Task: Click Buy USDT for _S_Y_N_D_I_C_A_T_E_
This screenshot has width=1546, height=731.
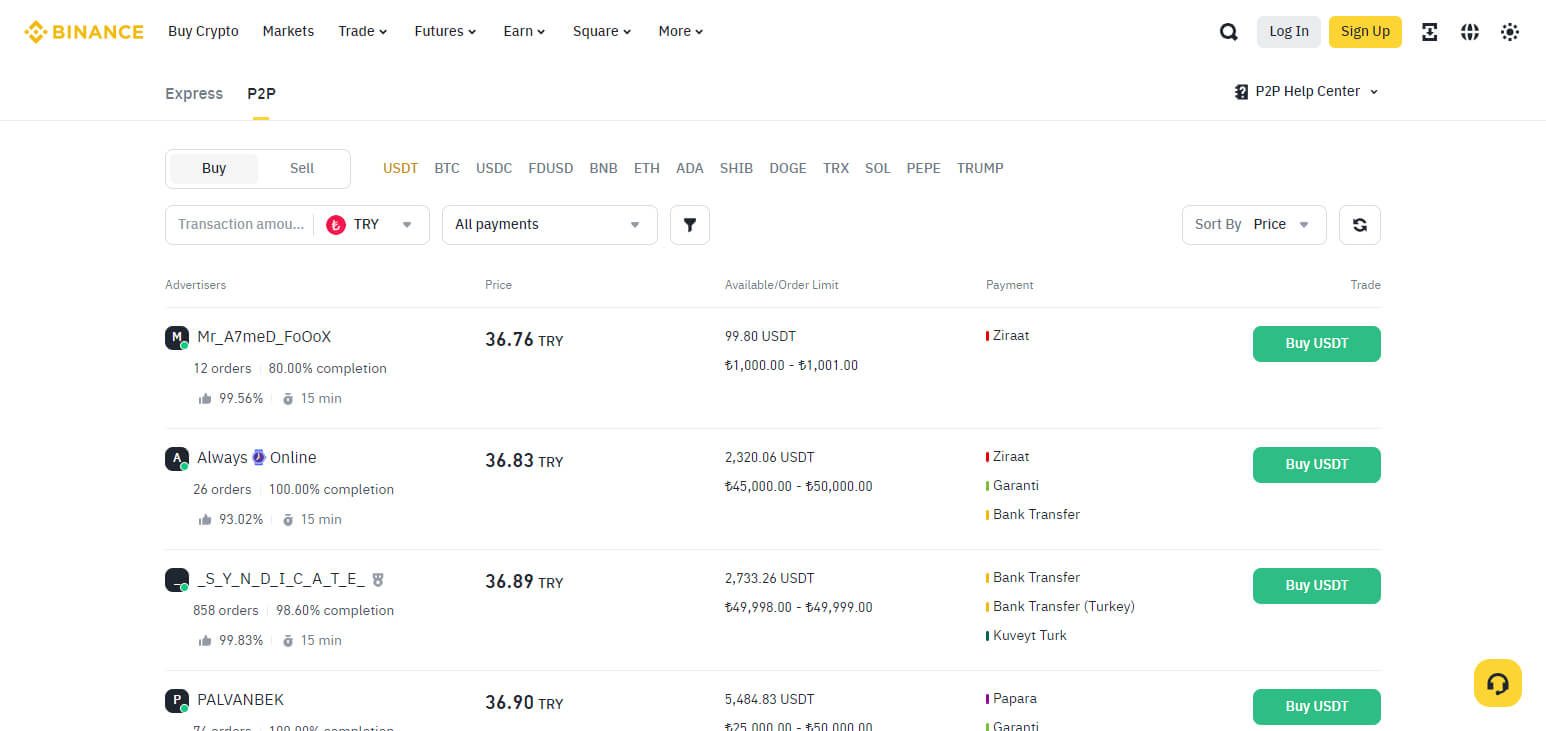Action: [1317, 586]
